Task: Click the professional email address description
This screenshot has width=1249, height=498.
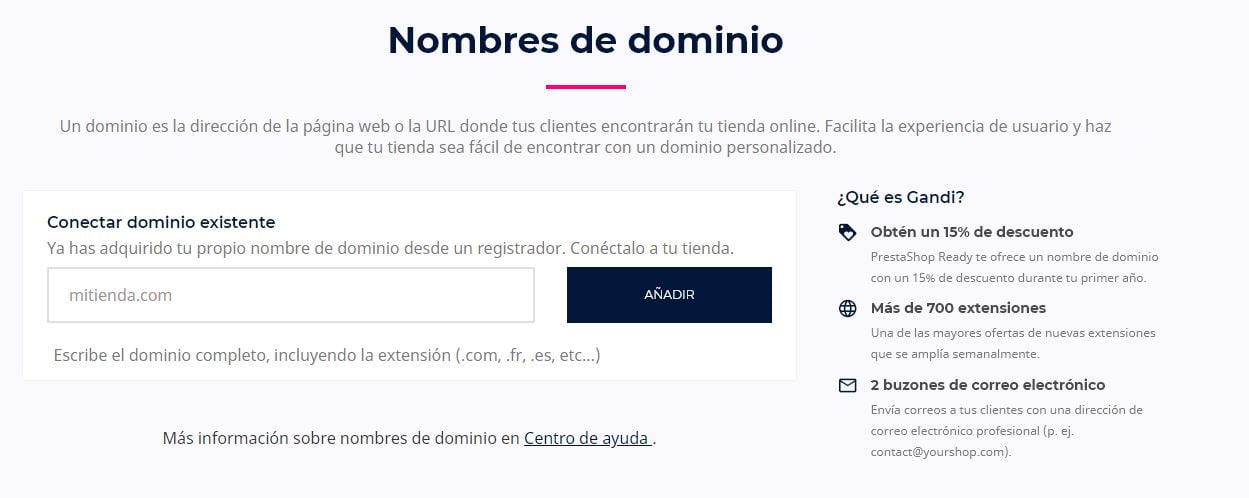Action: coord(1006,430)
